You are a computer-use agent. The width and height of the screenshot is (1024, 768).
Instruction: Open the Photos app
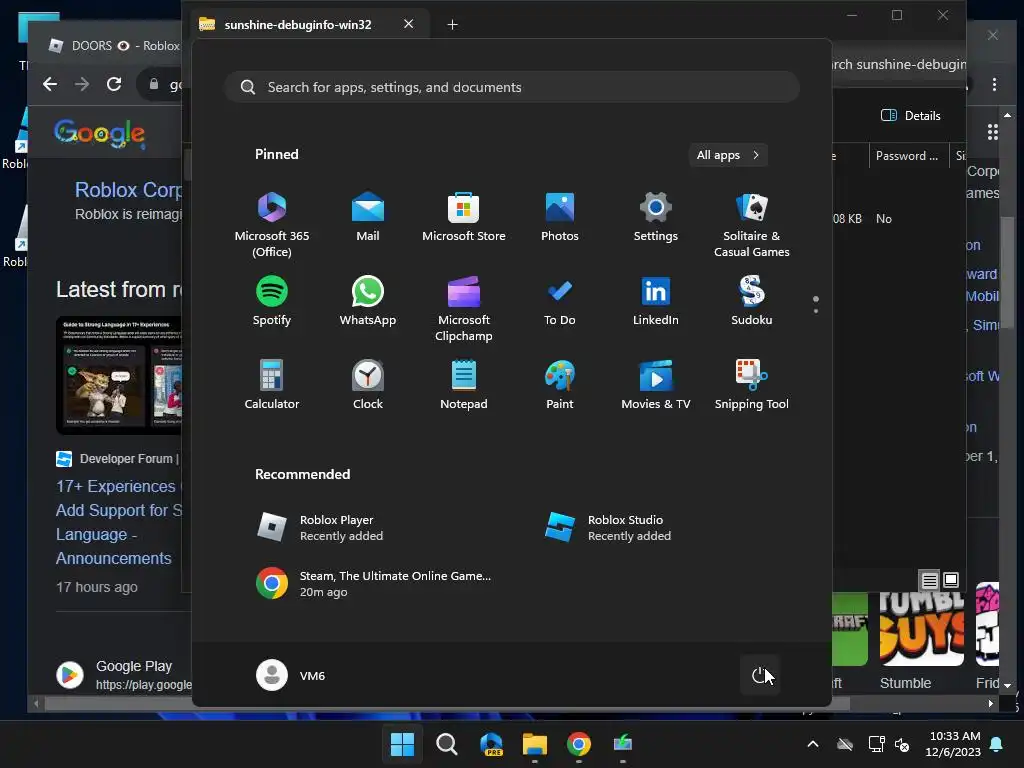pos(560,217)
